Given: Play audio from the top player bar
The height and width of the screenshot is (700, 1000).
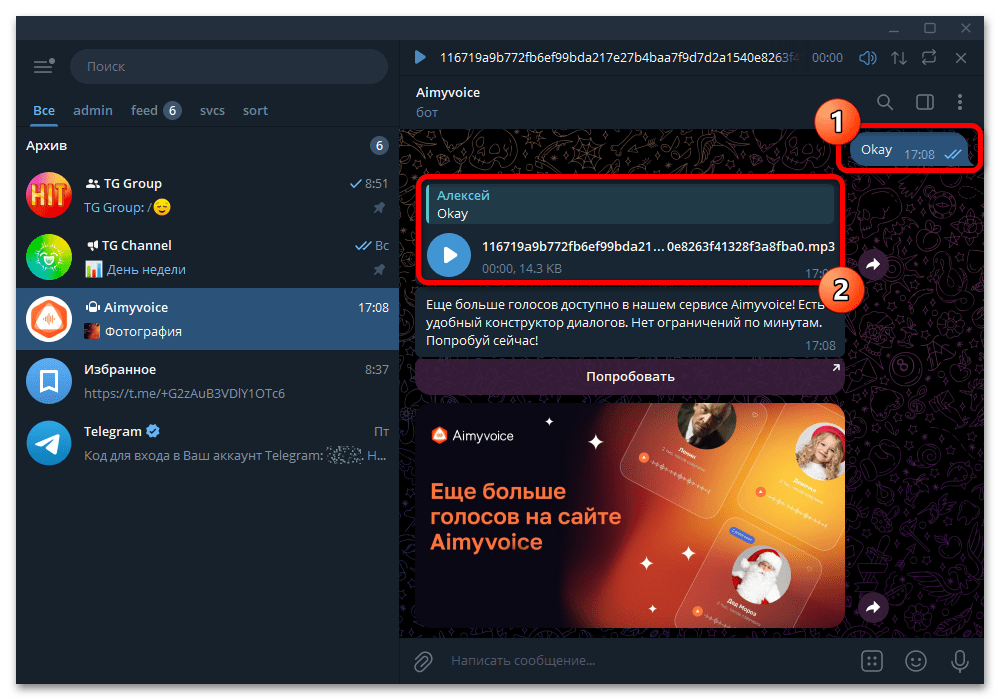Looking at the screenshot, I should pos(420,58).
